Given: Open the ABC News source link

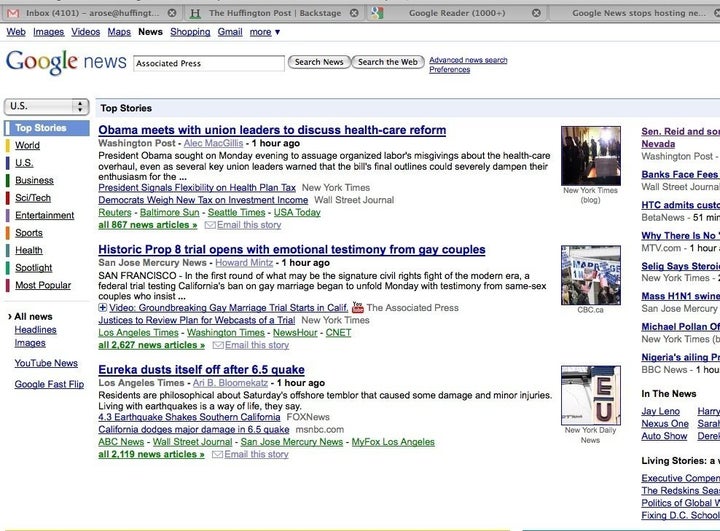Looking at the screenshot, I should pos(121,442).
